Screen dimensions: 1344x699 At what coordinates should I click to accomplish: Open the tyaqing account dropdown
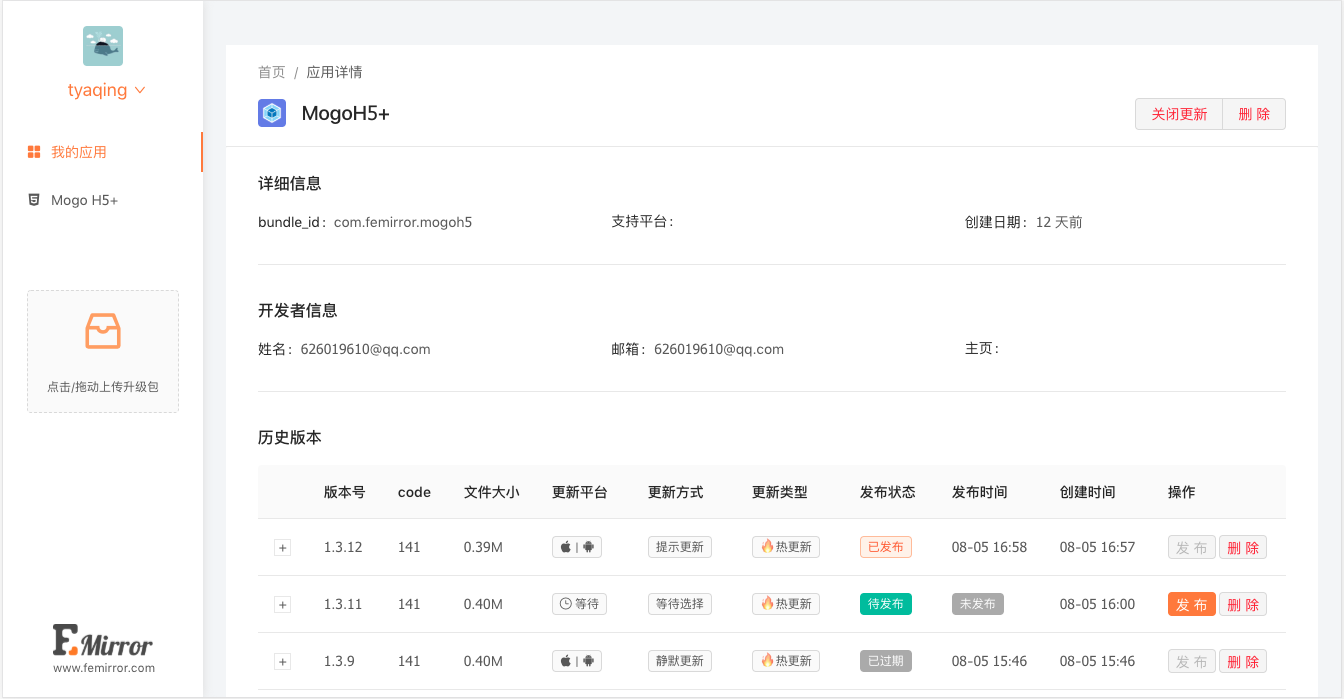click(106, 90)
